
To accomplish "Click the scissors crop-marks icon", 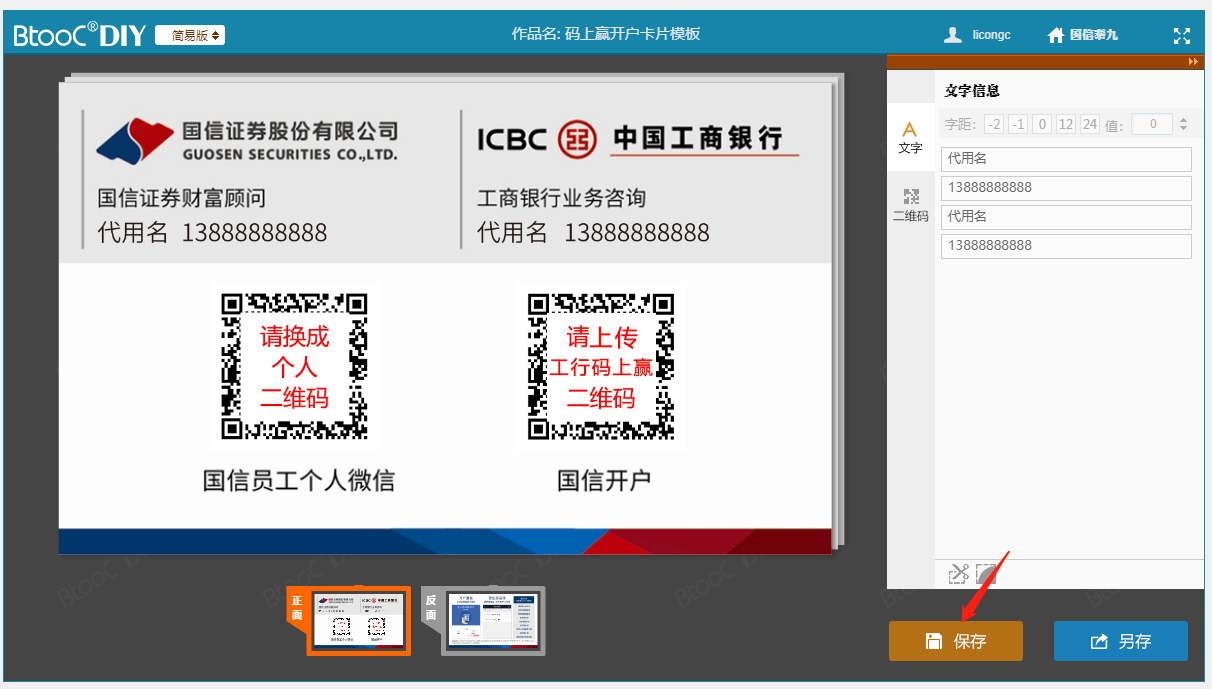I will (958, 574).
